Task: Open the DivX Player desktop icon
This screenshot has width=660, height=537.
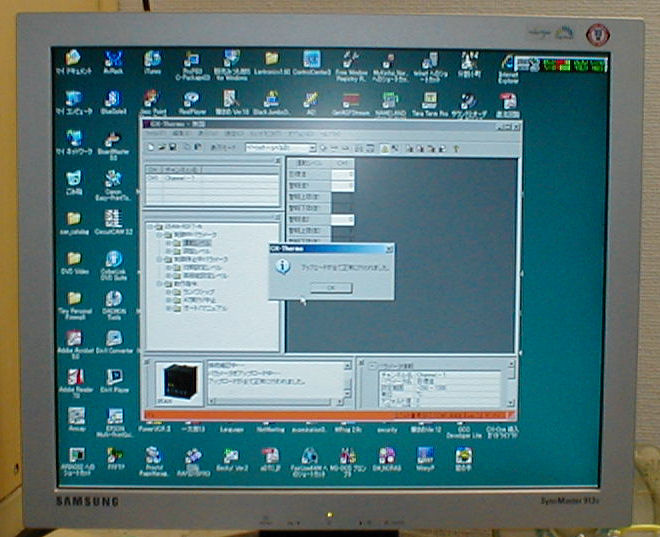Action: [114, 381]
